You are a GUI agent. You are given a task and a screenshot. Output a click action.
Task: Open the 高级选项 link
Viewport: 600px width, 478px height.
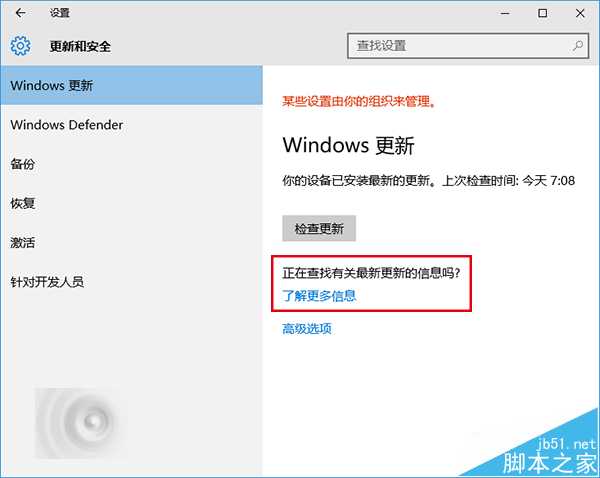coord(307,329)
